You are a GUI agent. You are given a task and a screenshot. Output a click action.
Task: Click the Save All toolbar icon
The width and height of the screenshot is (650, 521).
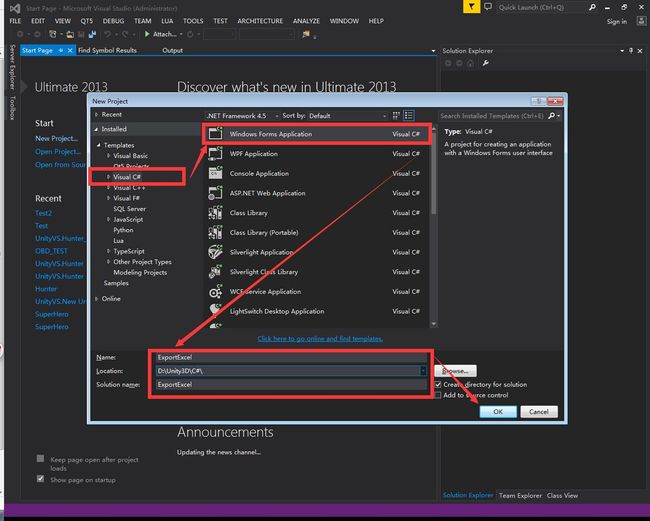click(x=92, y=34)
